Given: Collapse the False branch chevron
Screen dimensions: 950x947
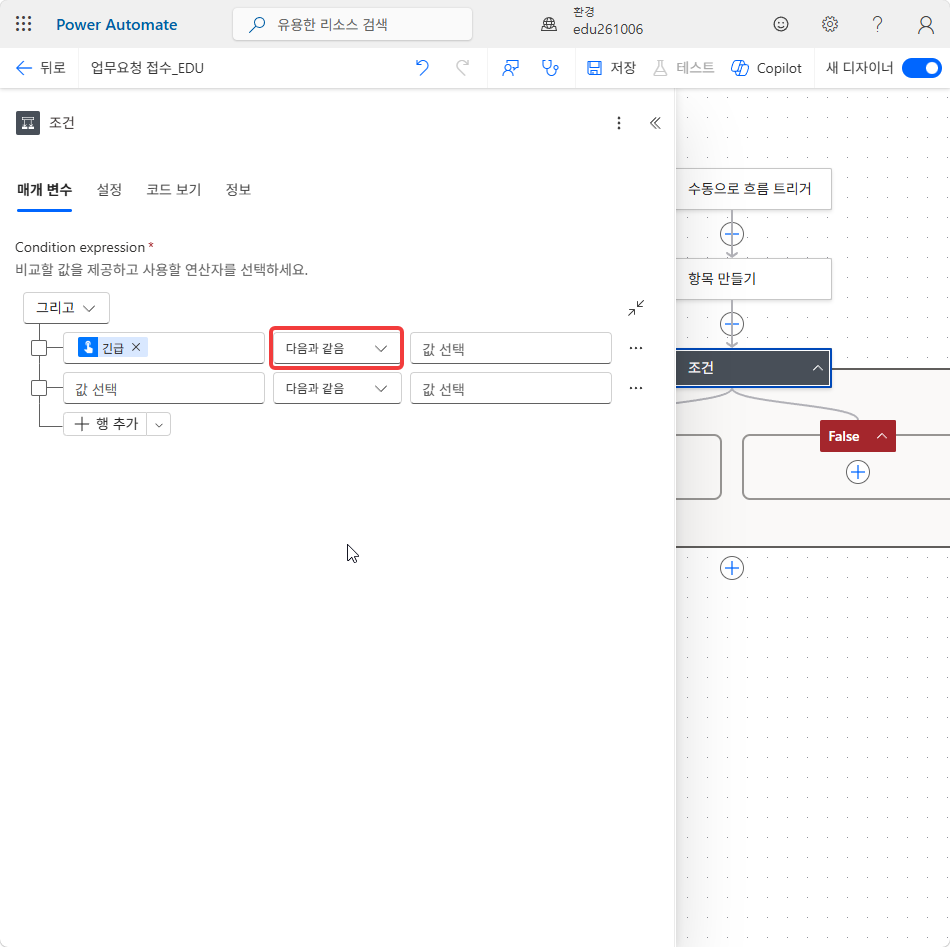Looking at the screenshot, I should [x=882, y=436].
